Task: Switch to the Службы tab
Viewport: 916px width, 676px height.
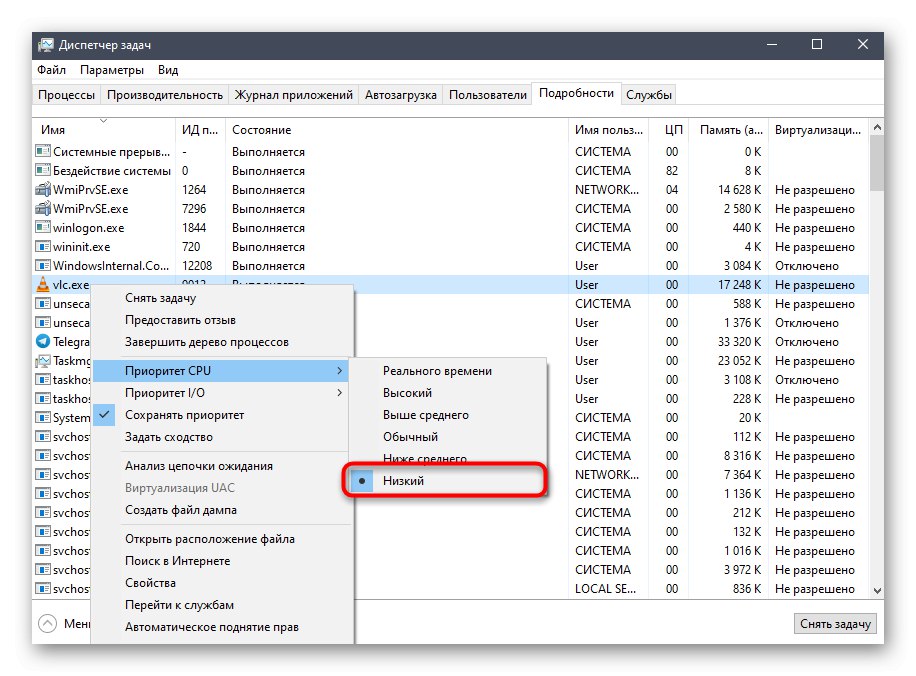Action: point(649,93)
